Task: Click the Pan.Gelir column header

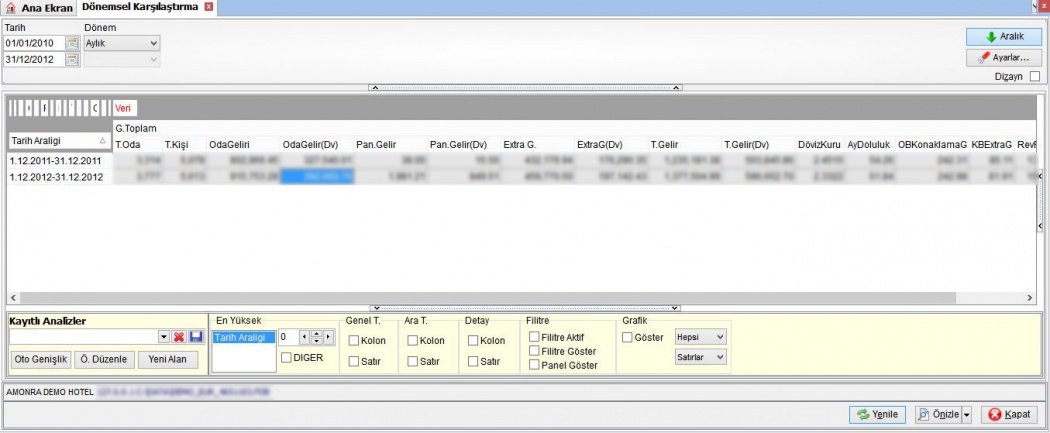Action: 390,144
